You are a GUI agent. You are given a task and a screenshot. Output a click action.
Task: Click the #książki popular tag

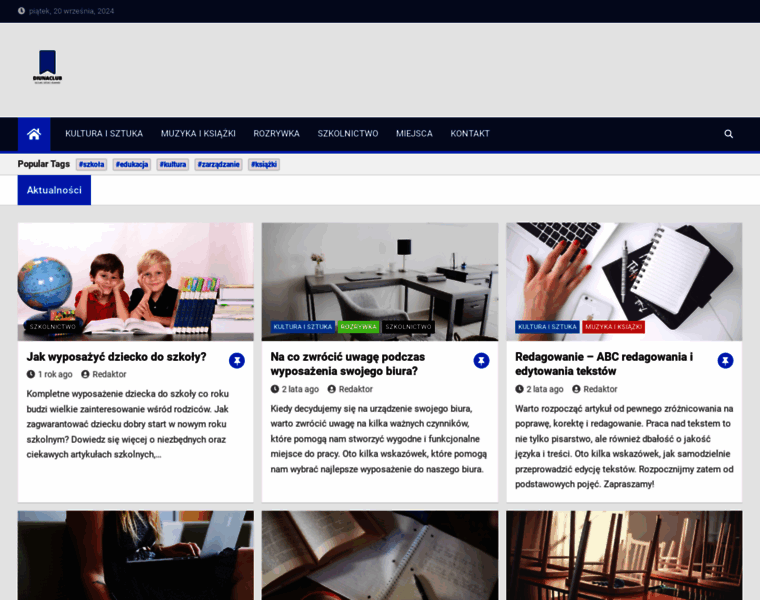tap(264, 164)
